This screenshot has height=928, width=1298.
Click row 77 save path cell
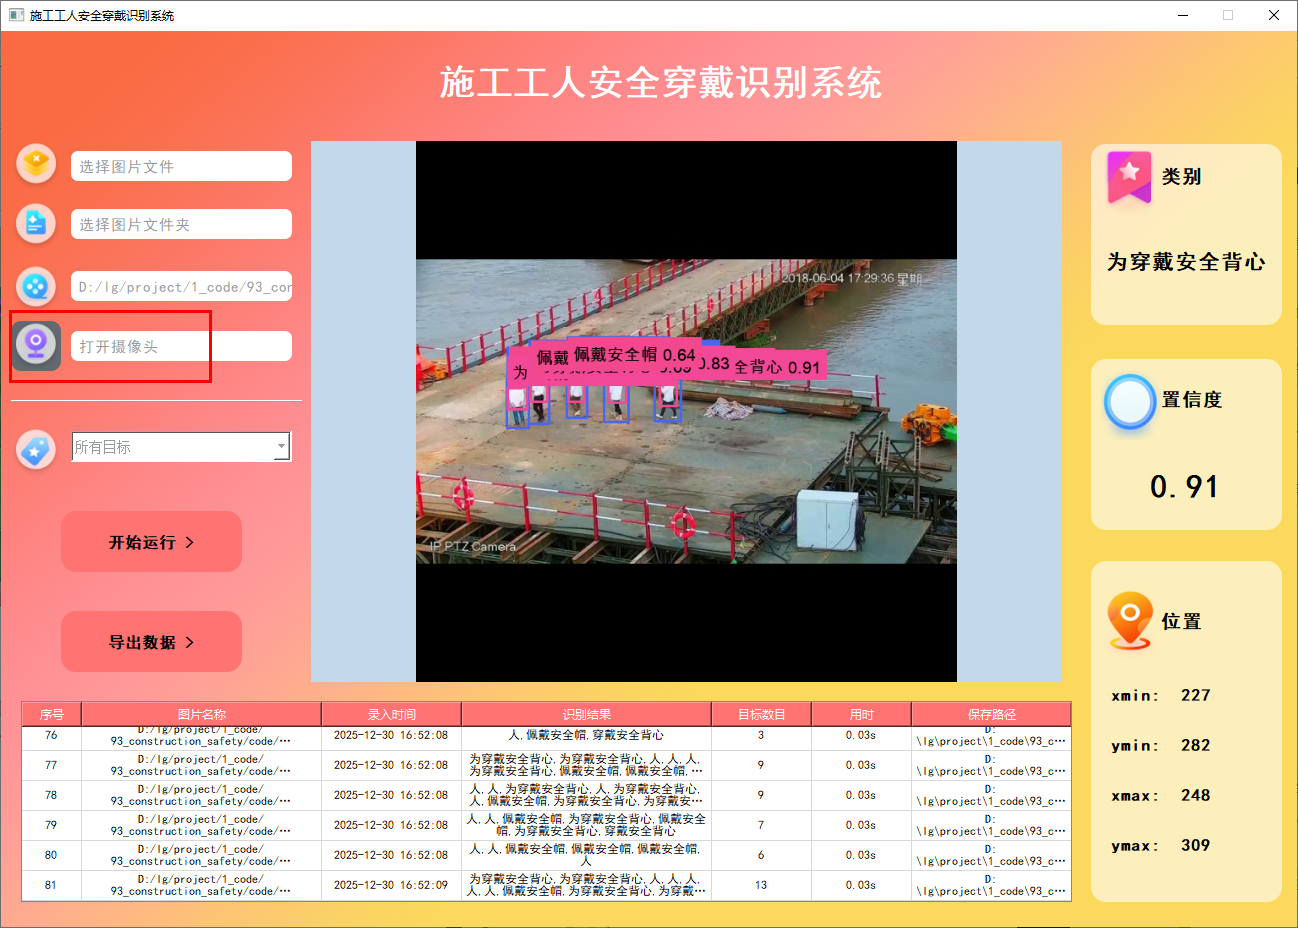click(x=991, y=765)
